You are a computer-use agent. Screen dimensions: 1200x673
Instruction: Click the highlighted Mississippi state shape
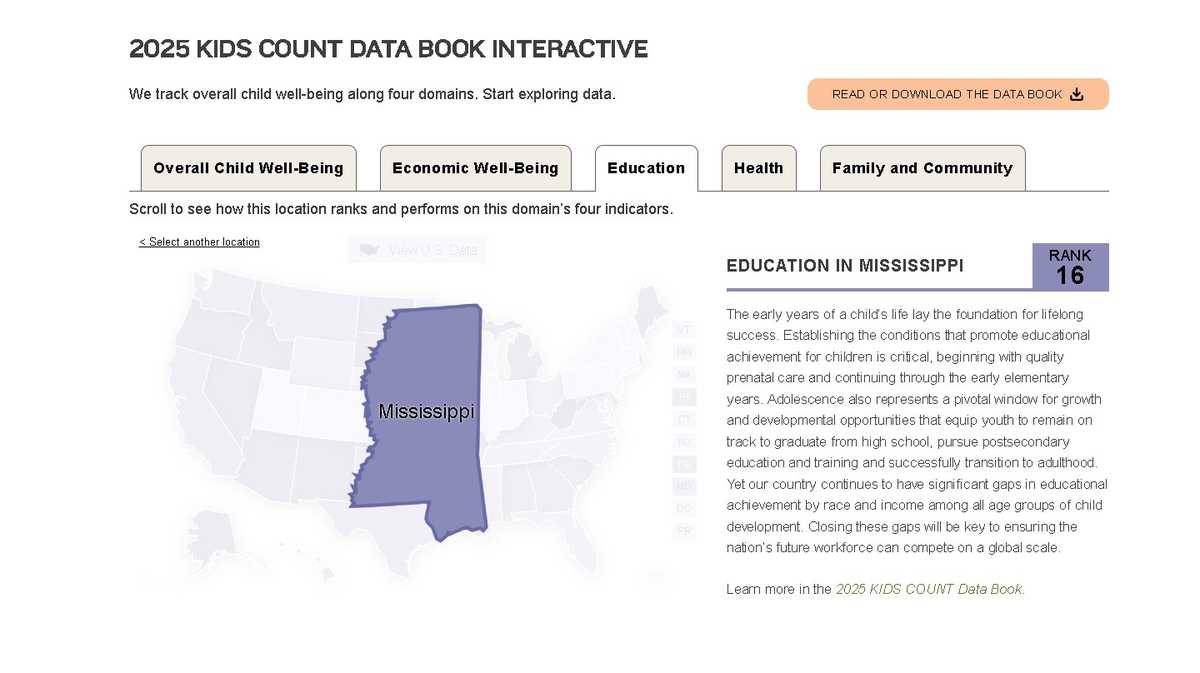tap(425, 440)
